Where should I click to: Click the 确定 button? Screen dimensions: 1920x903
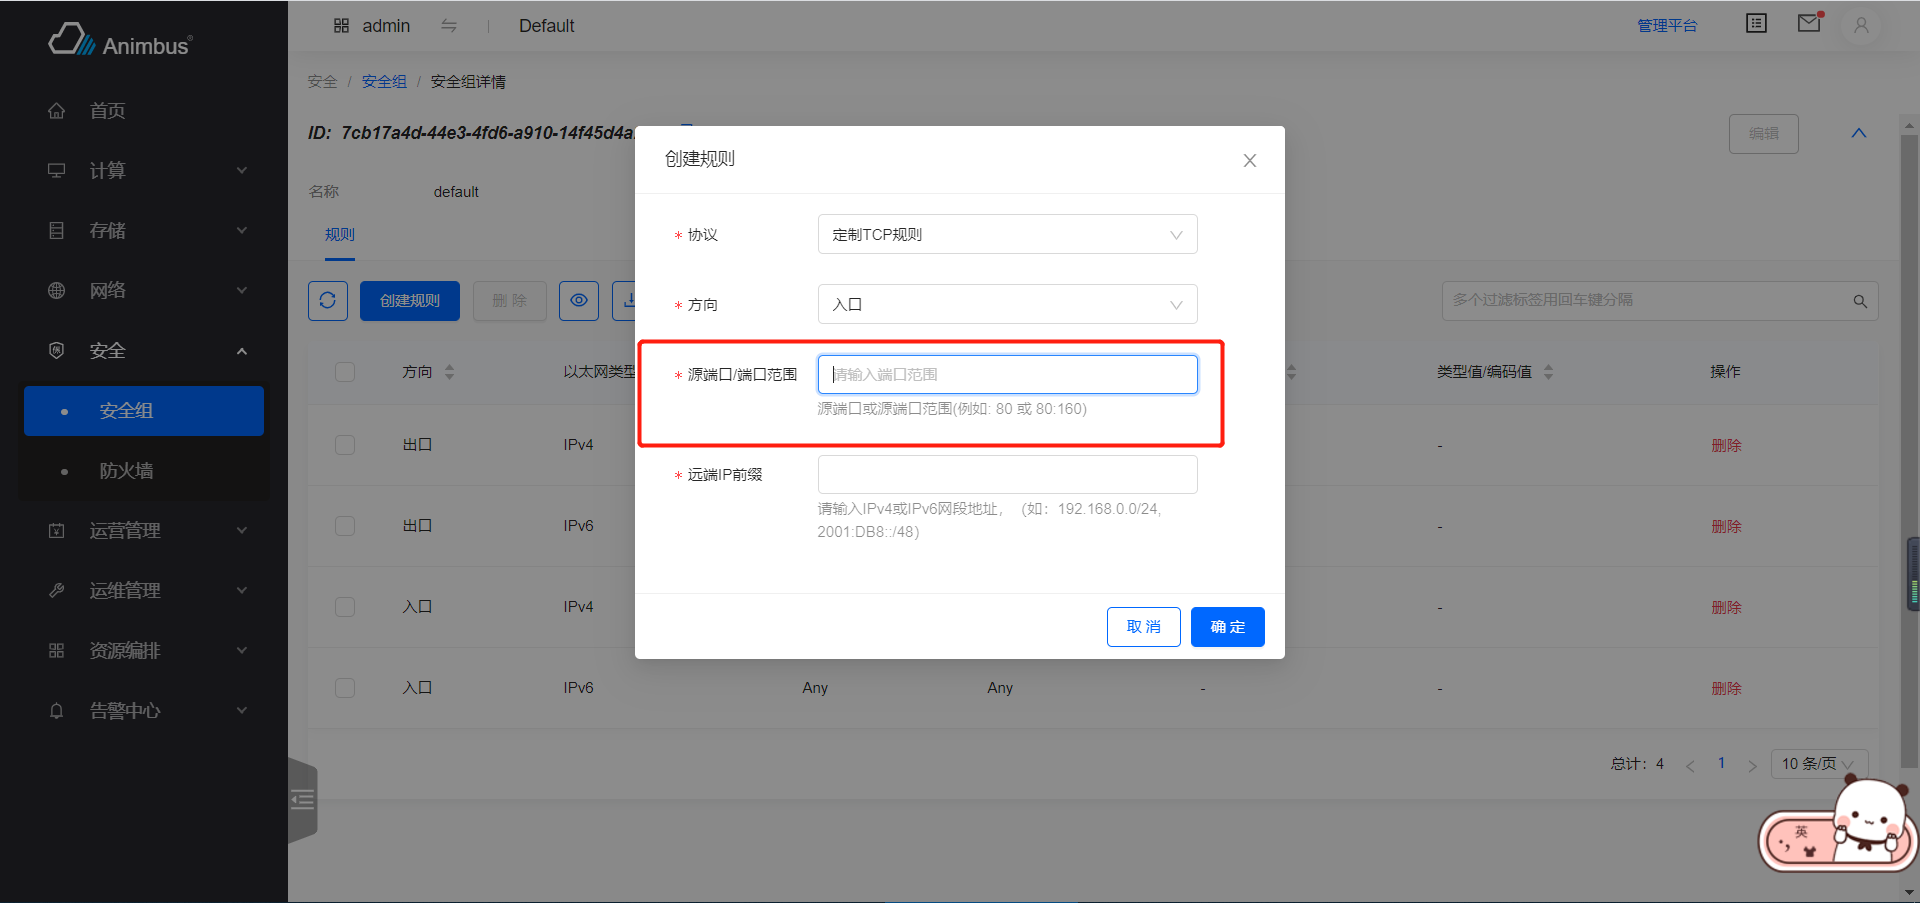[x=1227, y=627]
